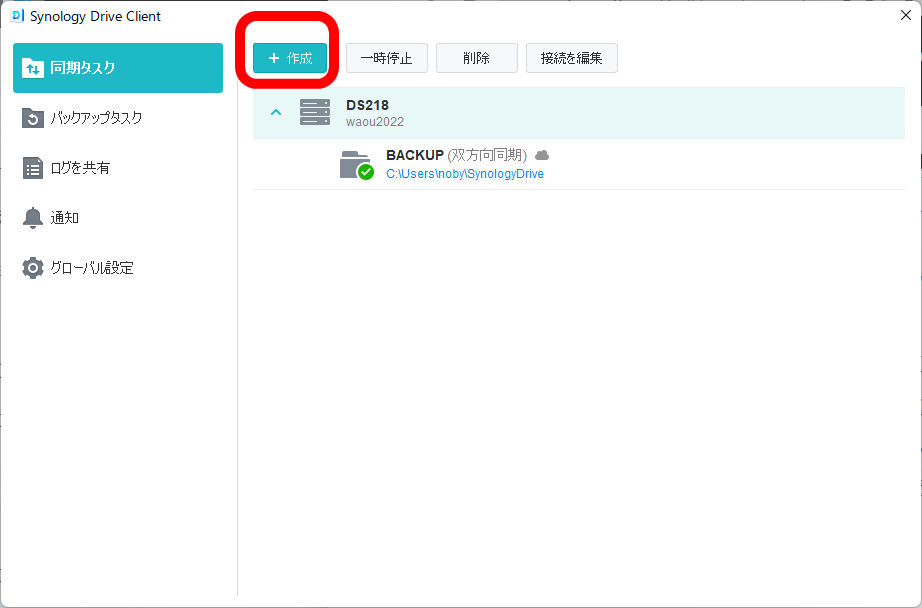Click the sync arrows icon in 同期タスク

click(32, 68)
